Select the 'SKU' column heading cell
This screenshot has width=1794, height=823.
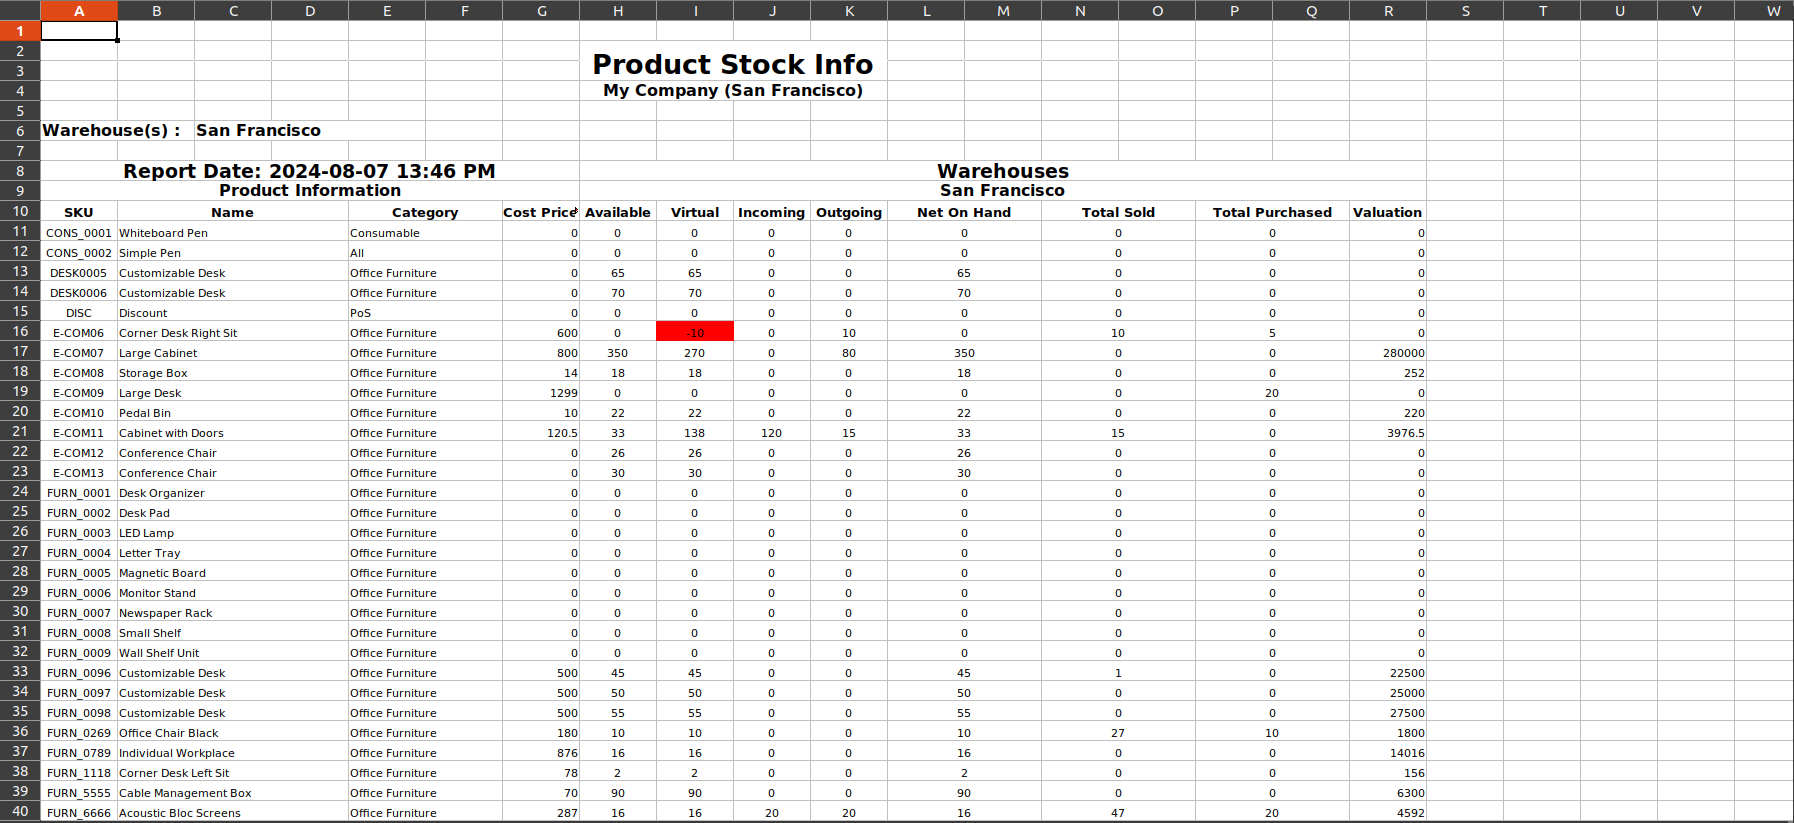[x=79, y=212]
